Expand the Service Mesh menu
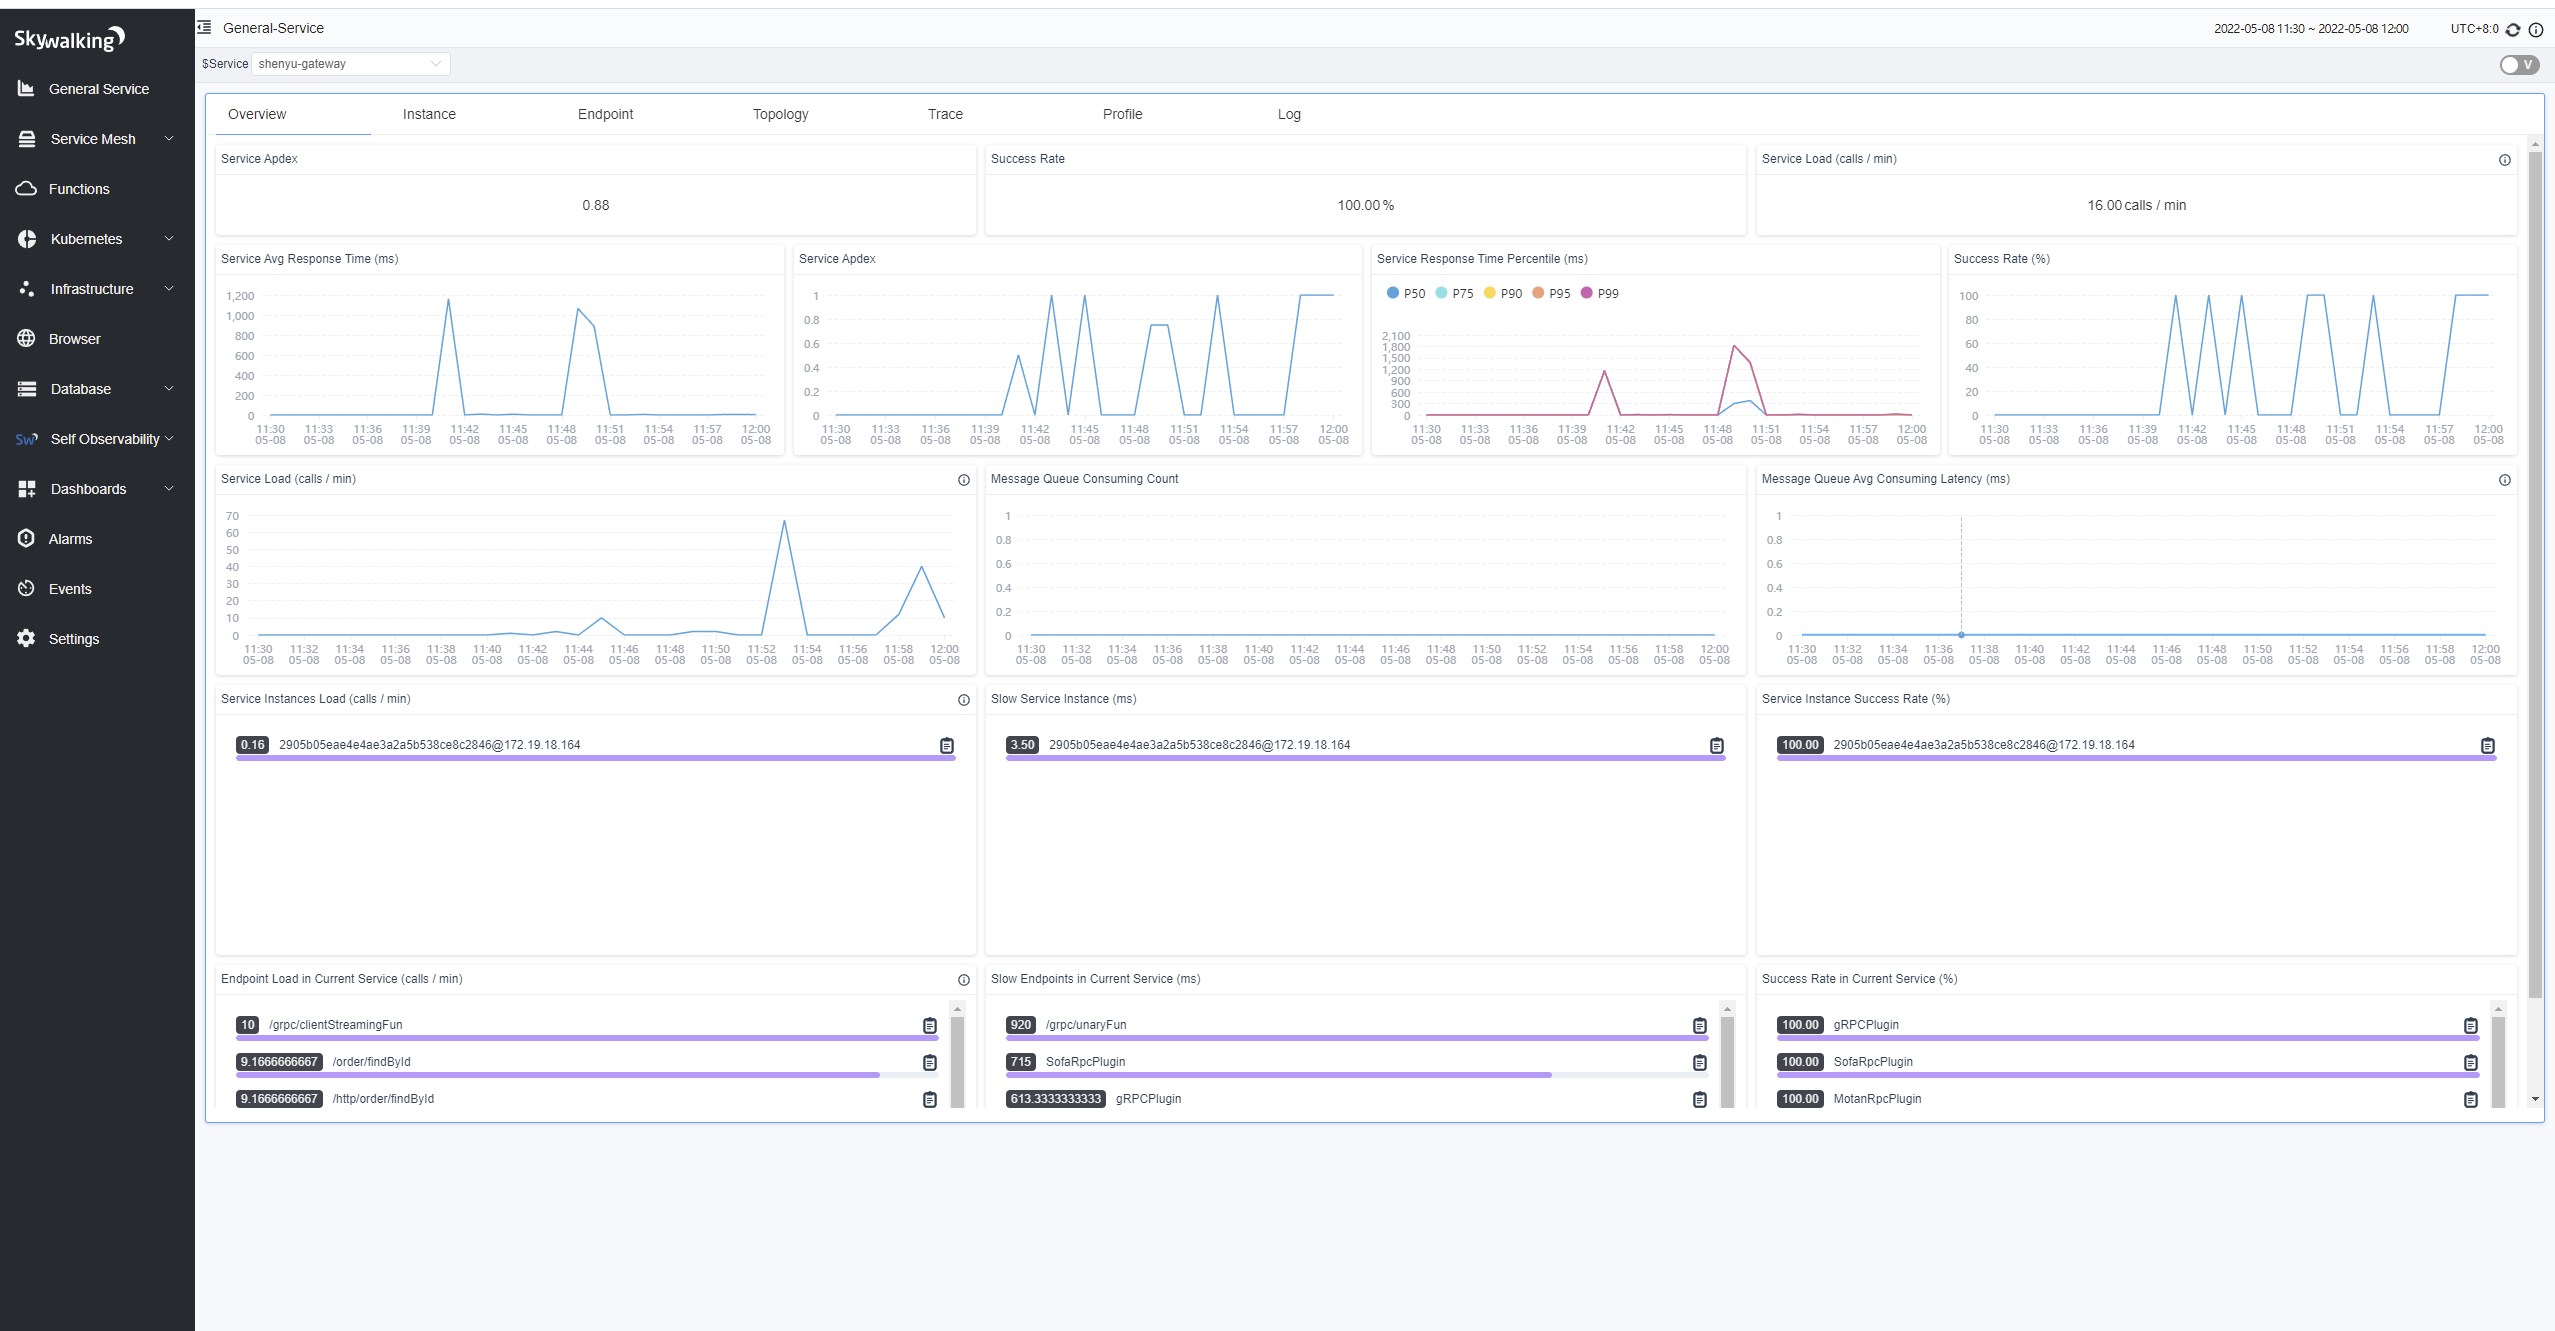 (x=95, y=139)
